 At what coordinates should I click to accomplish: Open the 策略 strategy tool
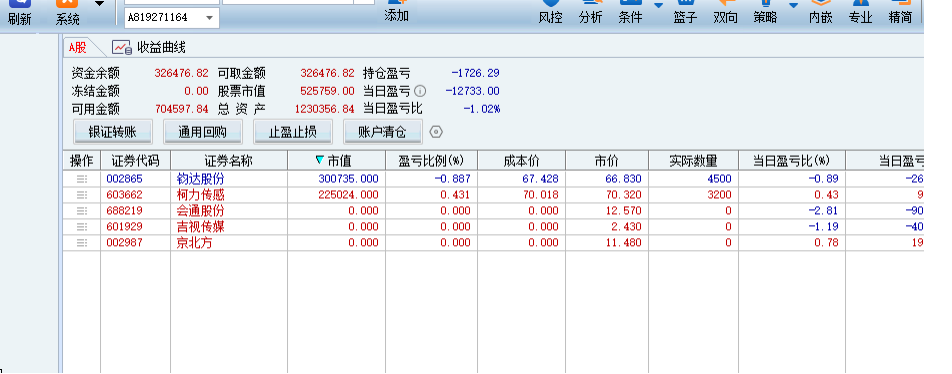(765, 12)
